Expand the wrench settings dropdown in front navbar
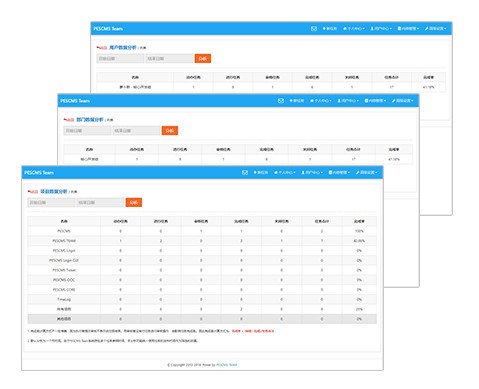This screenshot has width=479, height=389. pyautogui.click(x=366, y=172)
